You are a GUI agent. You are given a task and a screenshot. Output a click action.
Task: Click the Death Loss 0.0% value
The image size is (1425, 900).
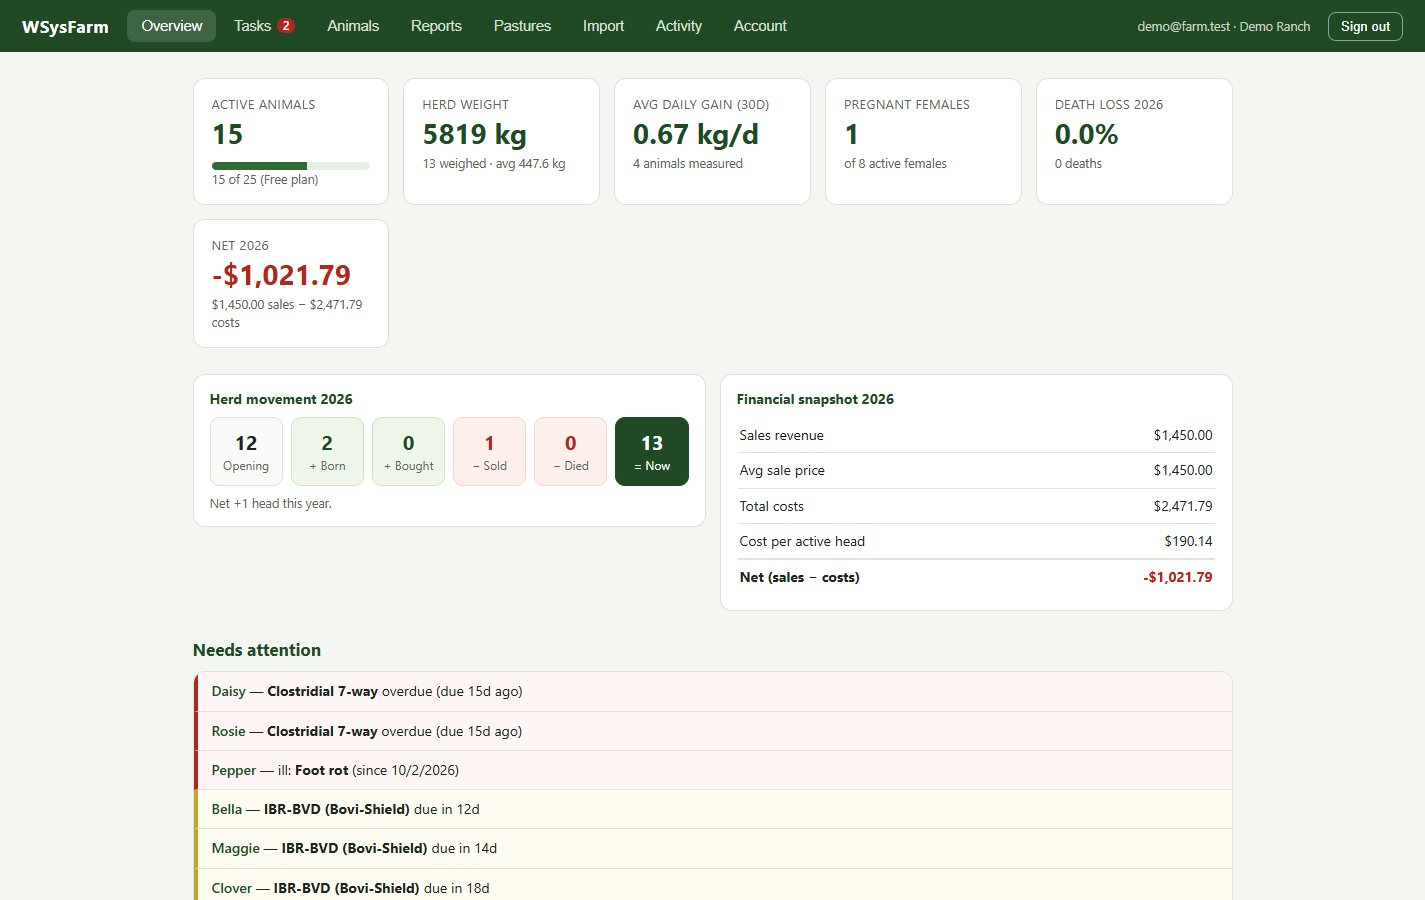click(1086, 135)
